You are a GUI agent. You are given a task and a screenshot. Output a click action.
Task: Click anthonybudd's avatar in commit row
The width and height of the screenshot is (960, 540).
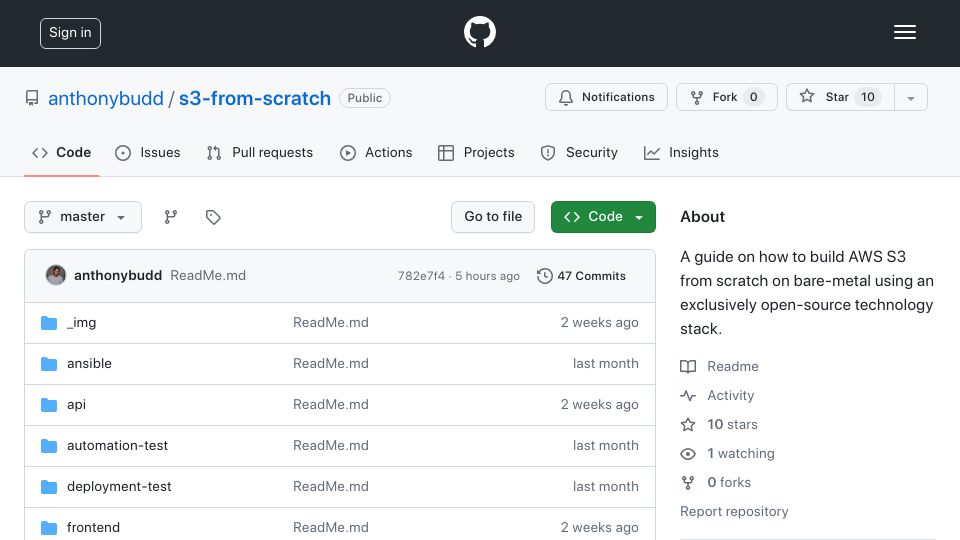56,276
